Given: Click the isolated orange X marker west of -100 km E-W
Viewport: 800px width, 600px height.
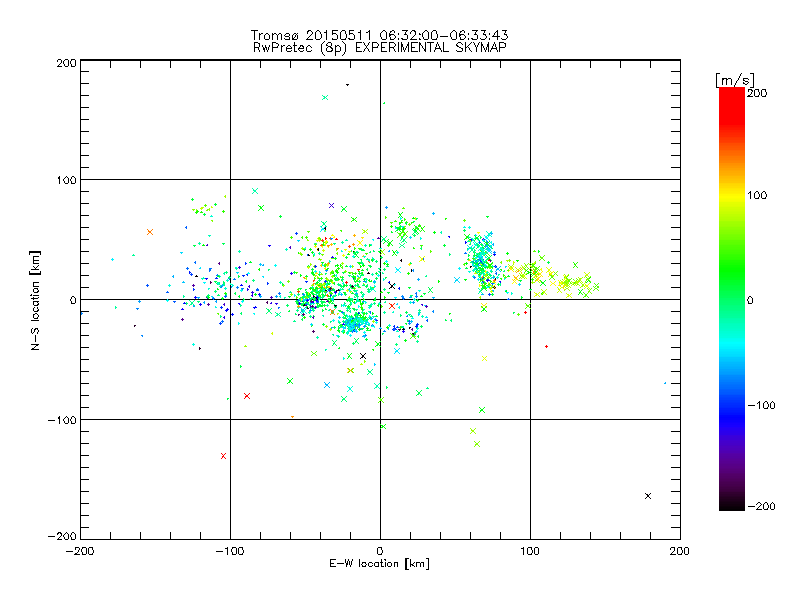Looking at the screenshot, I should tap(150, 232).
